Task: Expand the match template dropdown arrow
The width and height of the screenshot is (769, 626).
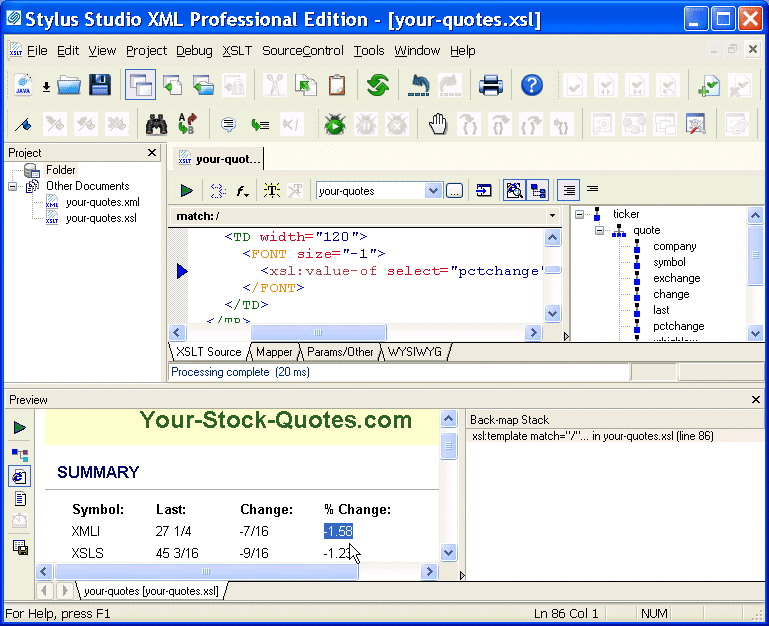Action: pos(553,216)
